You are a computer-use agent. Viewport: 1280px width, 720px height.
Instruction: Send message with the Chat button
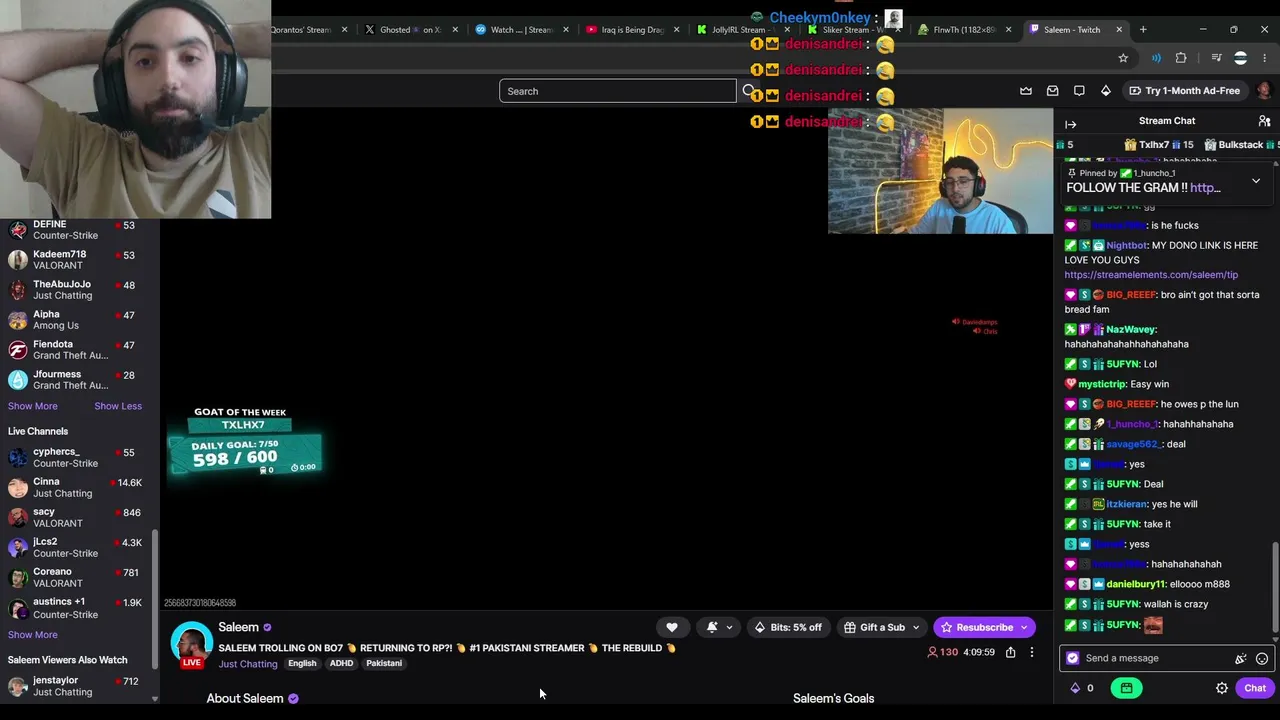pyautogui.click(x=1255, y=688)
